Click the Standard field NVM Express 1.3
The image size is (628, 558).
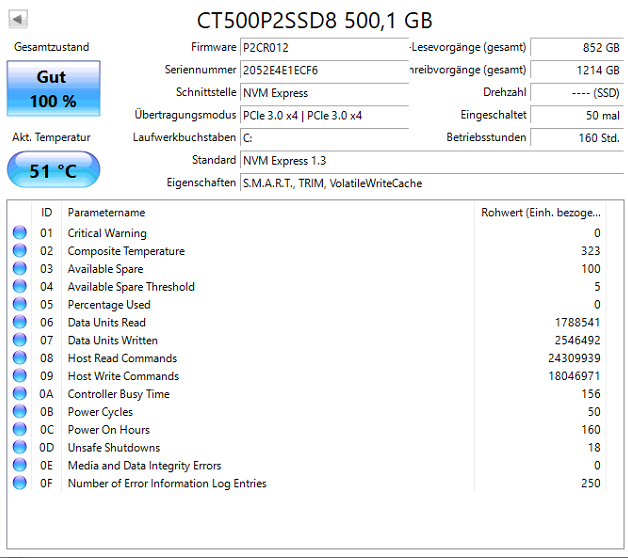point(432,160)
